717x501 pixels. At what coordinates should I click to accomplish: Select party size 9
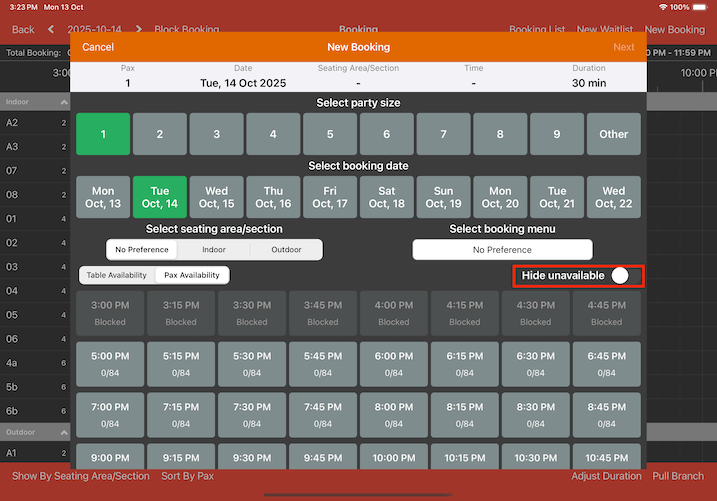(x=556, y=134)
